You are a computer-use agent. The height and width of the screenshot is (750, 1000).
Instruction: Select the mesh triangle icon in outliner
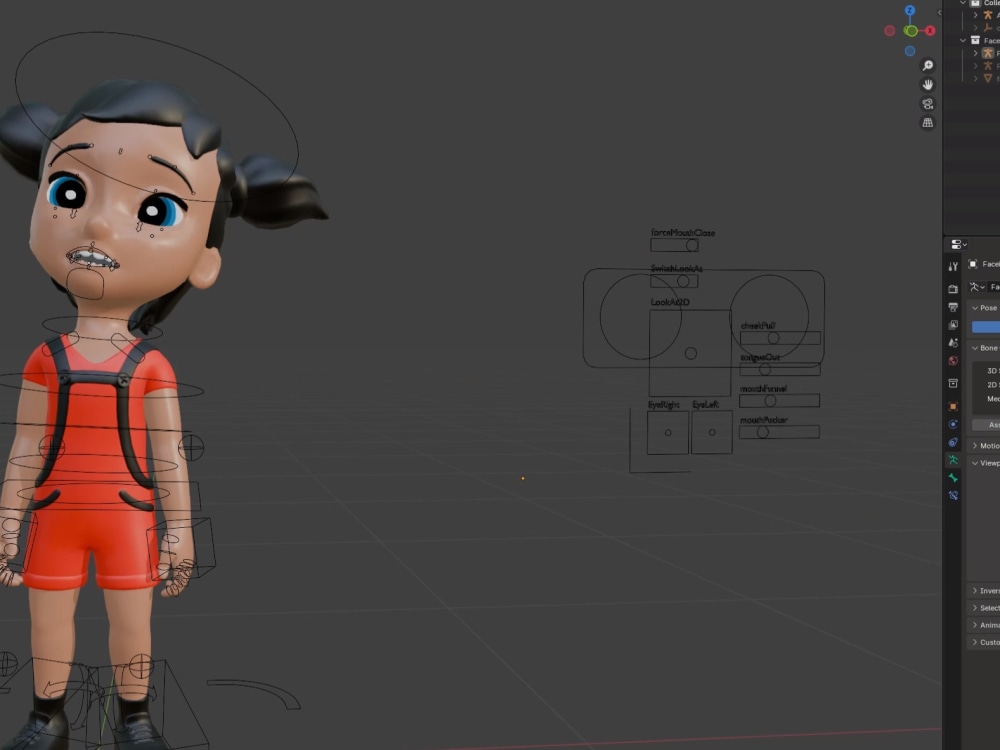[x=988, y=78]
